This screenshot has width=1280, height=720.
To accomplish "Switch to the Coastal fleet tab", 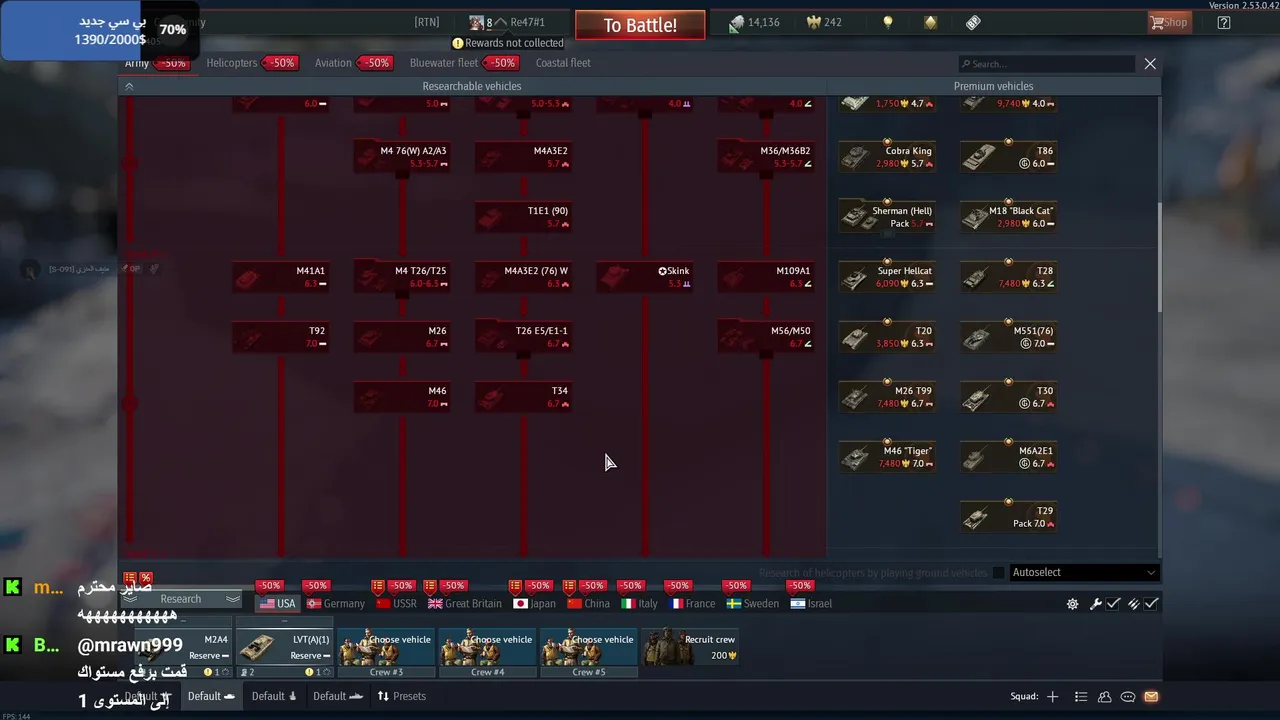I will 563,63.
